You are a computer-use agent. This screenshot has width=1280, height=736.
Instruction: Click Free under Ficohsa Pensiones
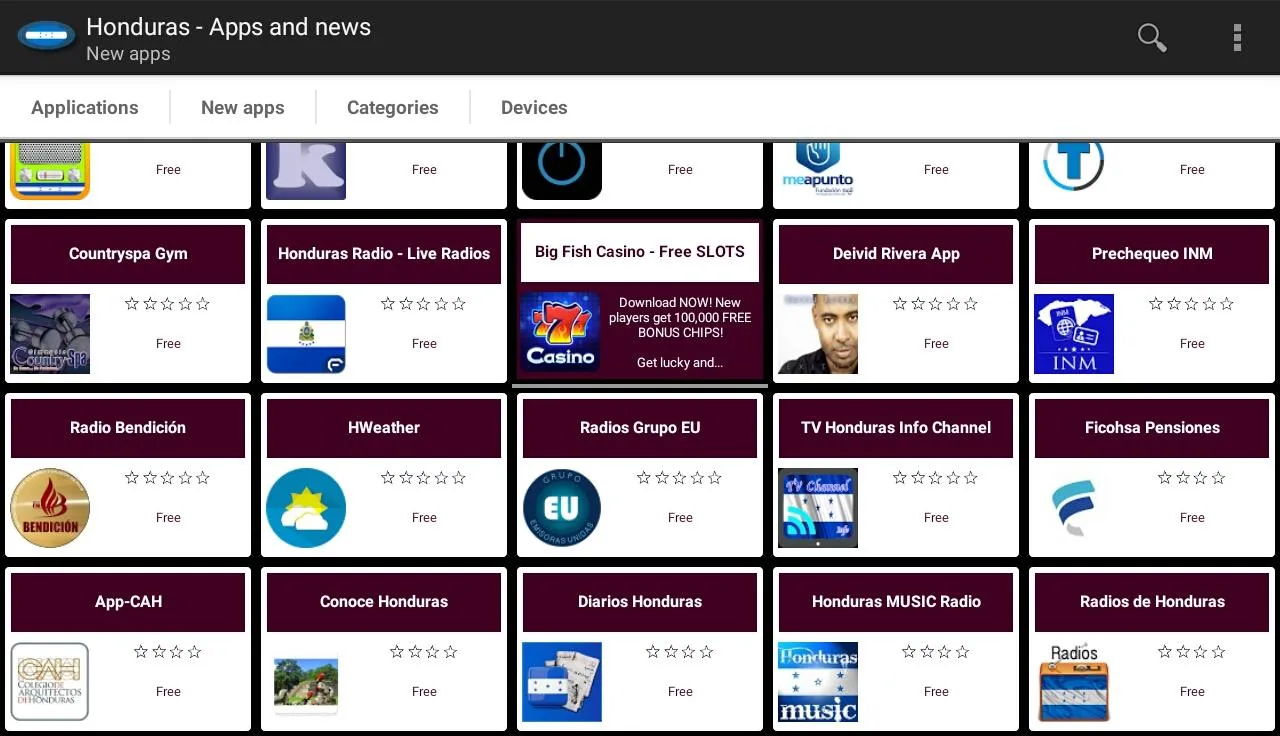[x=1192, y=518]
